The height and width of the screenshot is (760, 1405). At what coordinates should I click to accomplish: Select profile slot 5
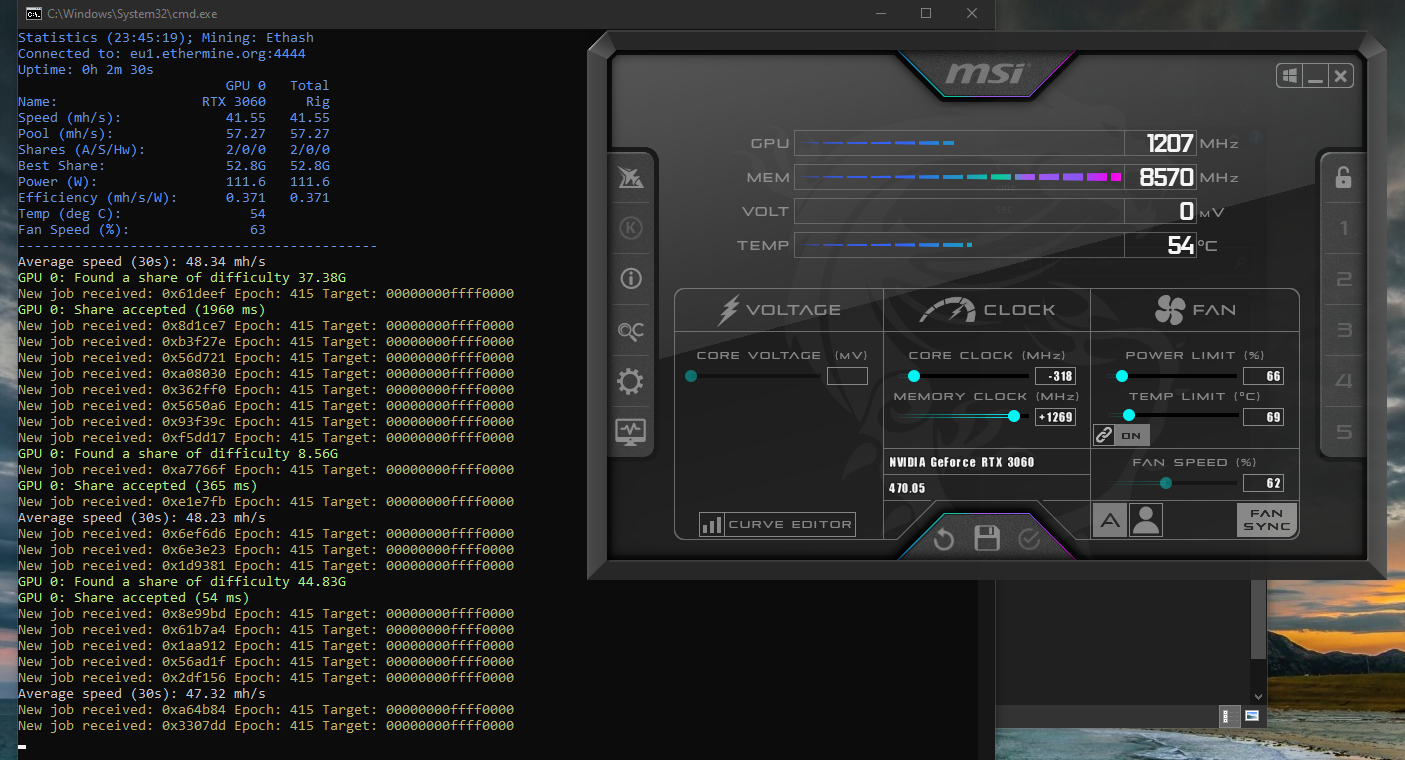coord(1343,432)
